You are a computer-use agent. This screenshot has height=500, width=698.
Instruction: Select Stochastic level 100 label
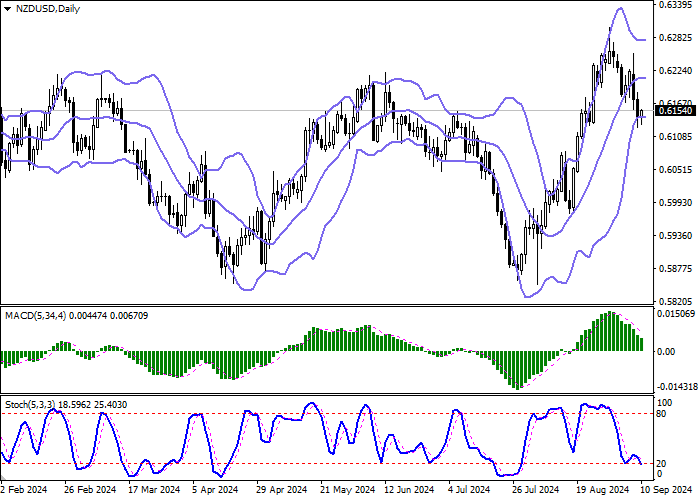(665, 403)
